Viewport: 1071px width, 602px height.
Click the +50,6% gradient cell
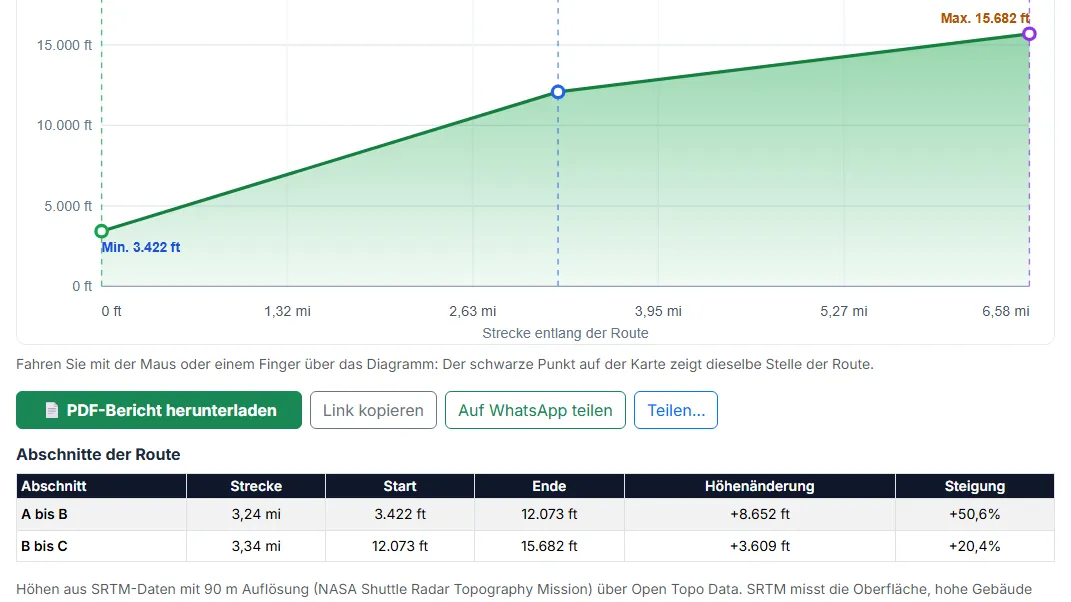pyautogui.click(x=975, y=514)
